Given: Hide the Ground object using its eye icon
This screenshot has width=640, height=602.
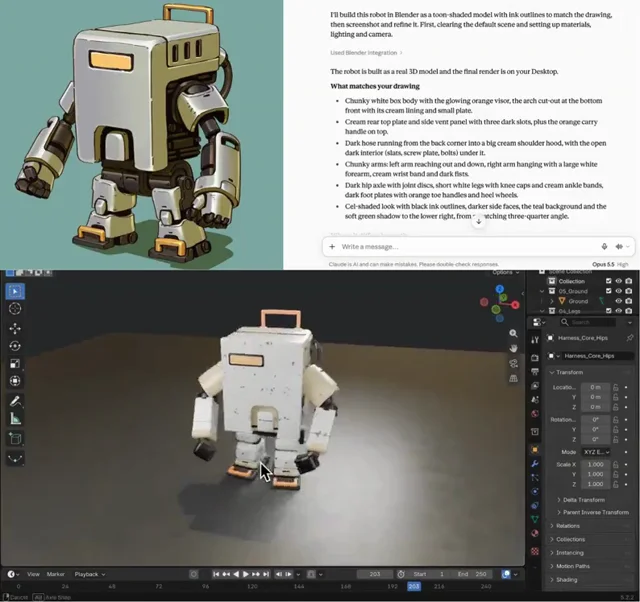Looking at the screenshot, I should (619, 301).
